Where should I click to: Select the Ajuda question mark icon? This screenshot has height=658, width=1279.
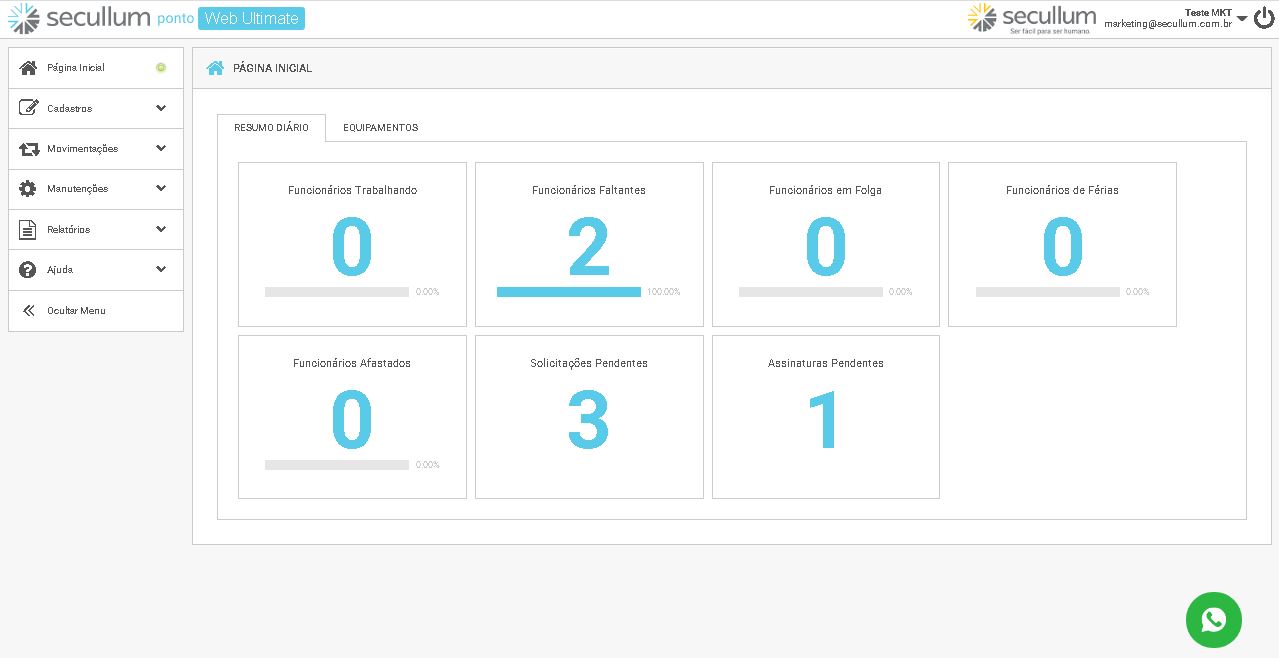coord(27,269)
